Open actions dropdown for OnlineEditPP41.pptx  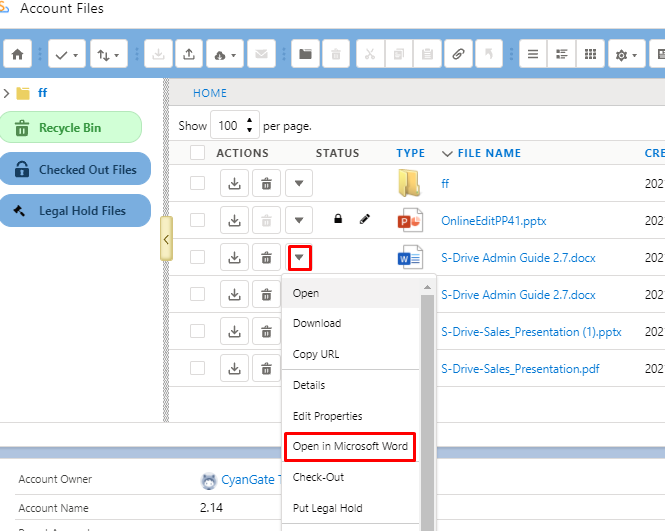(x=299, y=220)
